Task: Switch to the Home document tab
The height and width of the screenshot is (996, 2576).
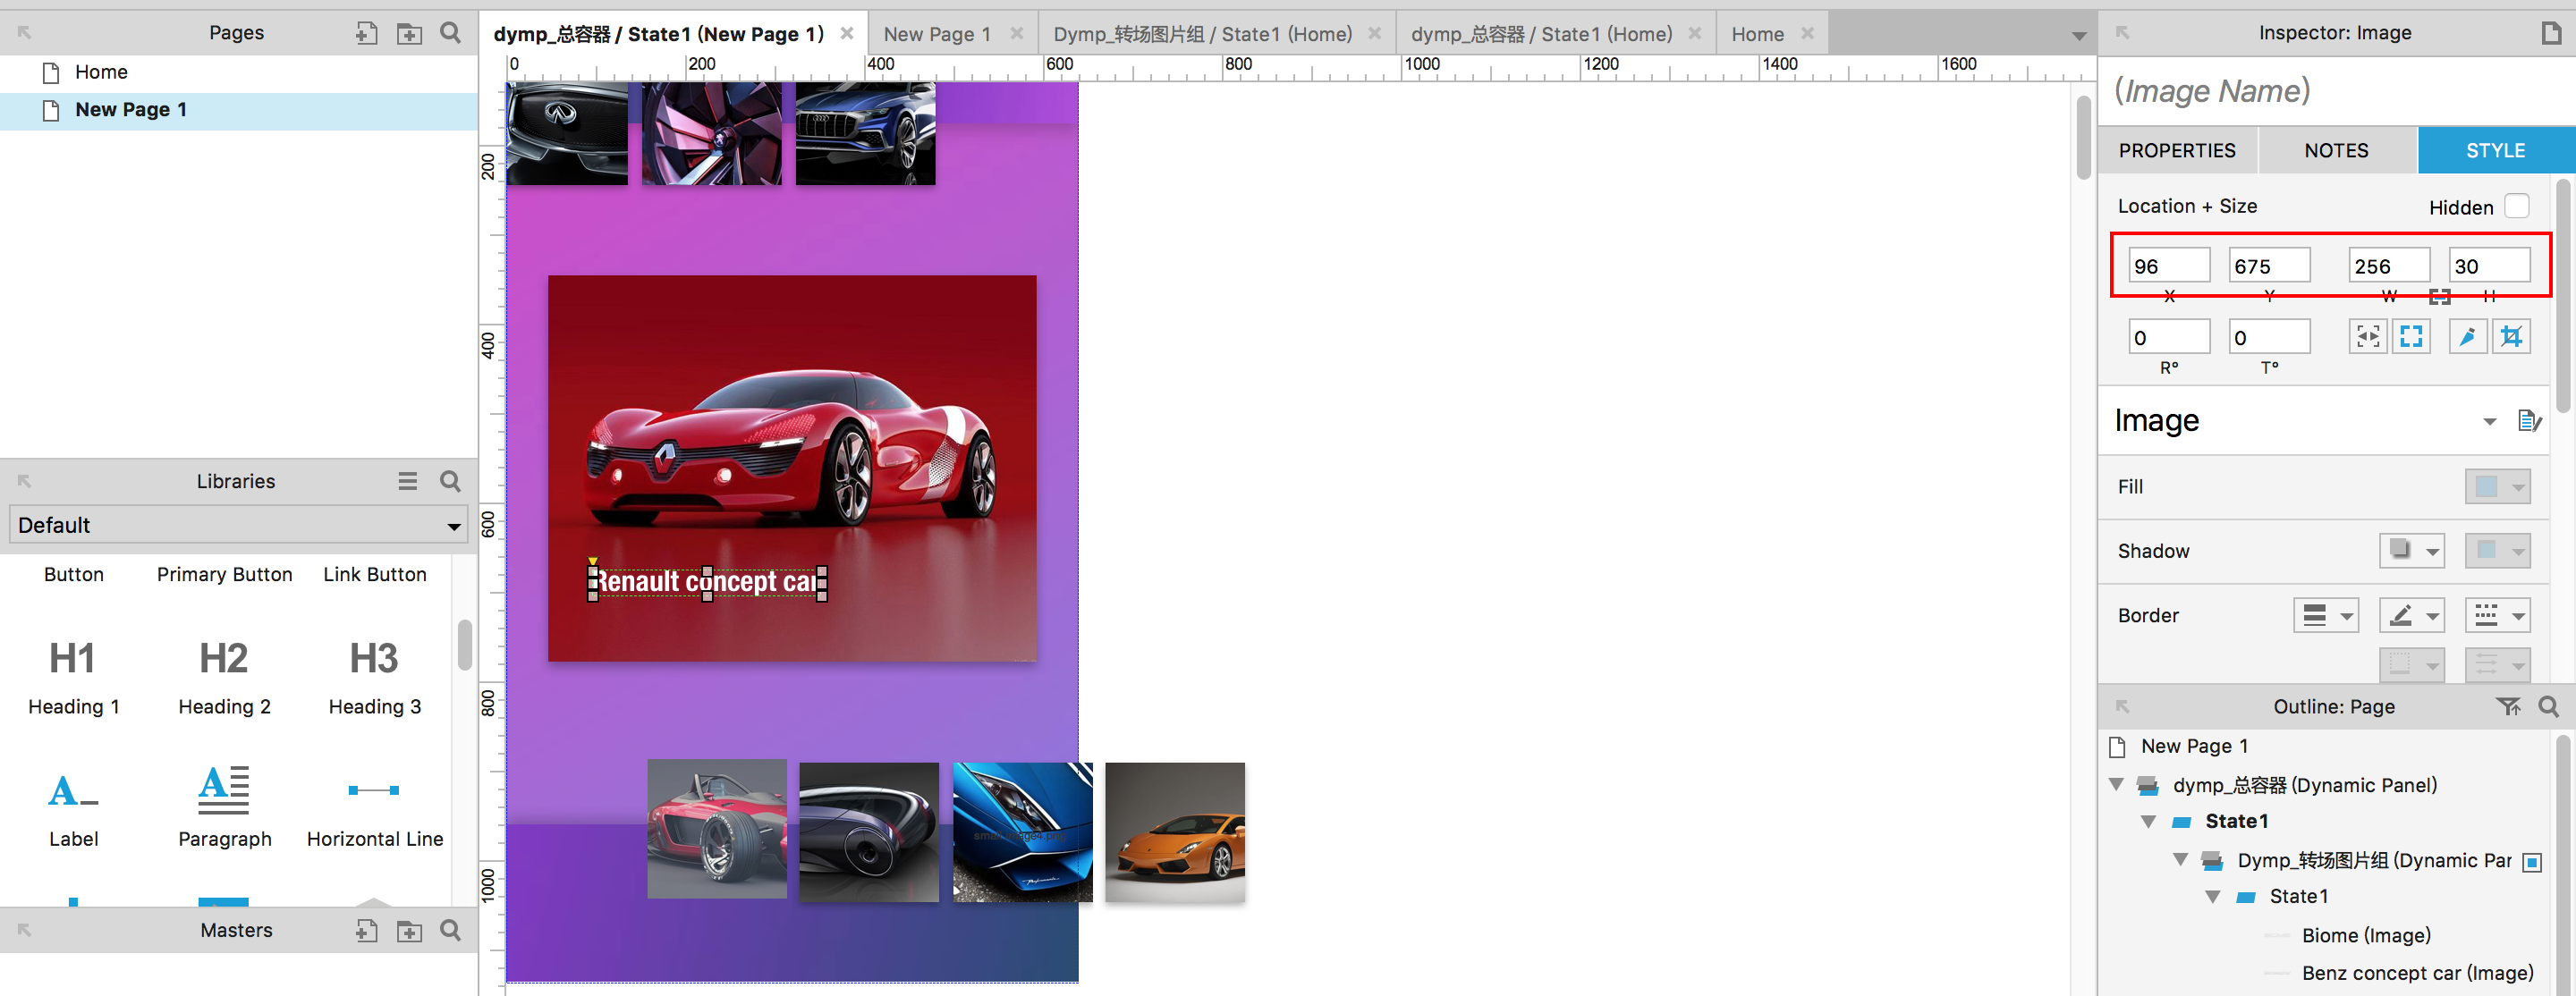Action: 1757,34
